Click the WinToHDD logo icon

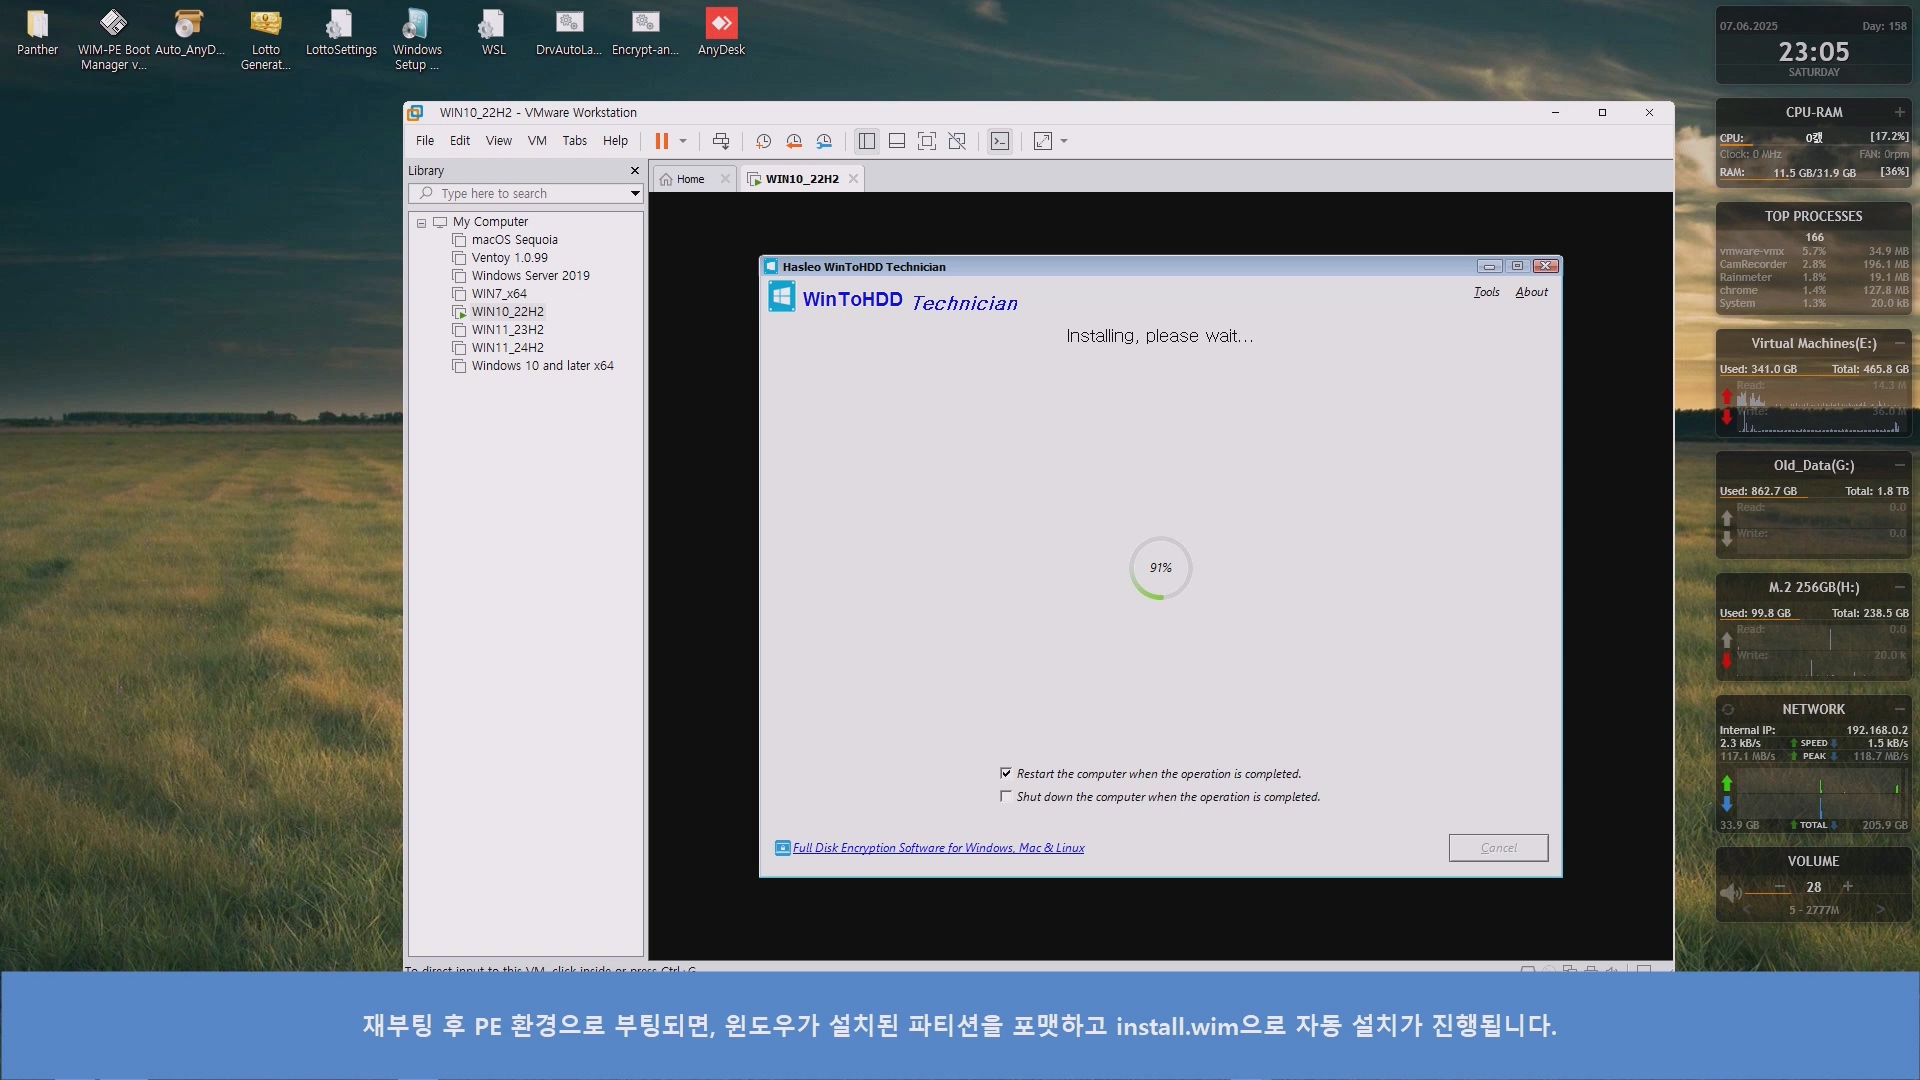(x=782, y=297)
